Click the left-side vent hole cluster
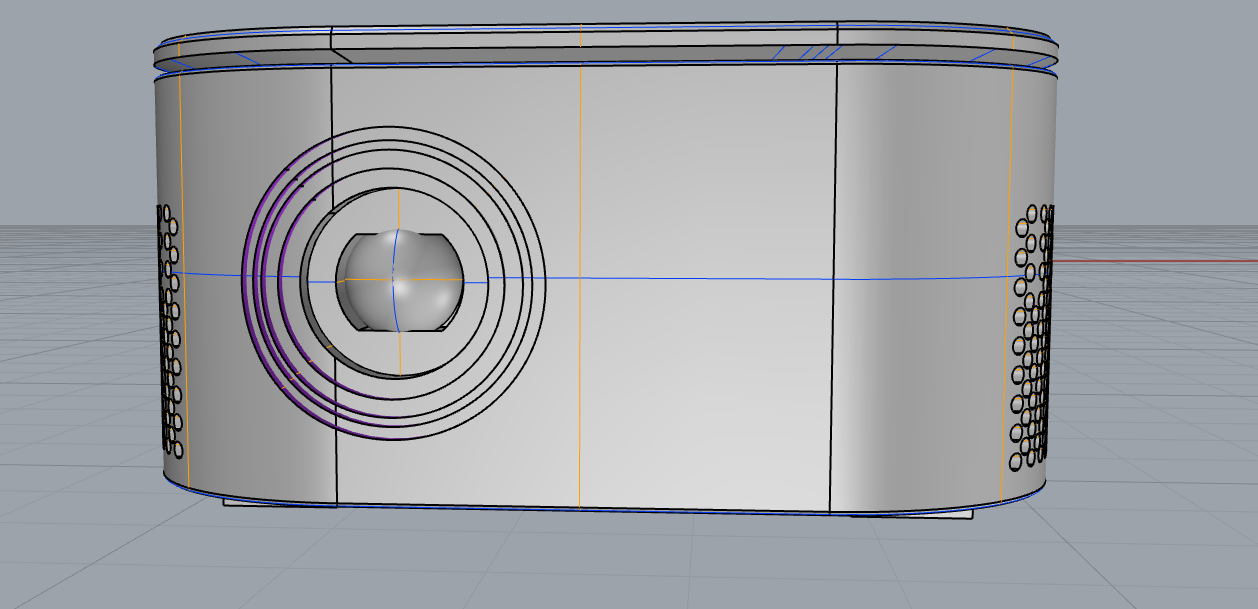Screen dimensions: 1258x609 pyautogui.click(x=168, y=330)
